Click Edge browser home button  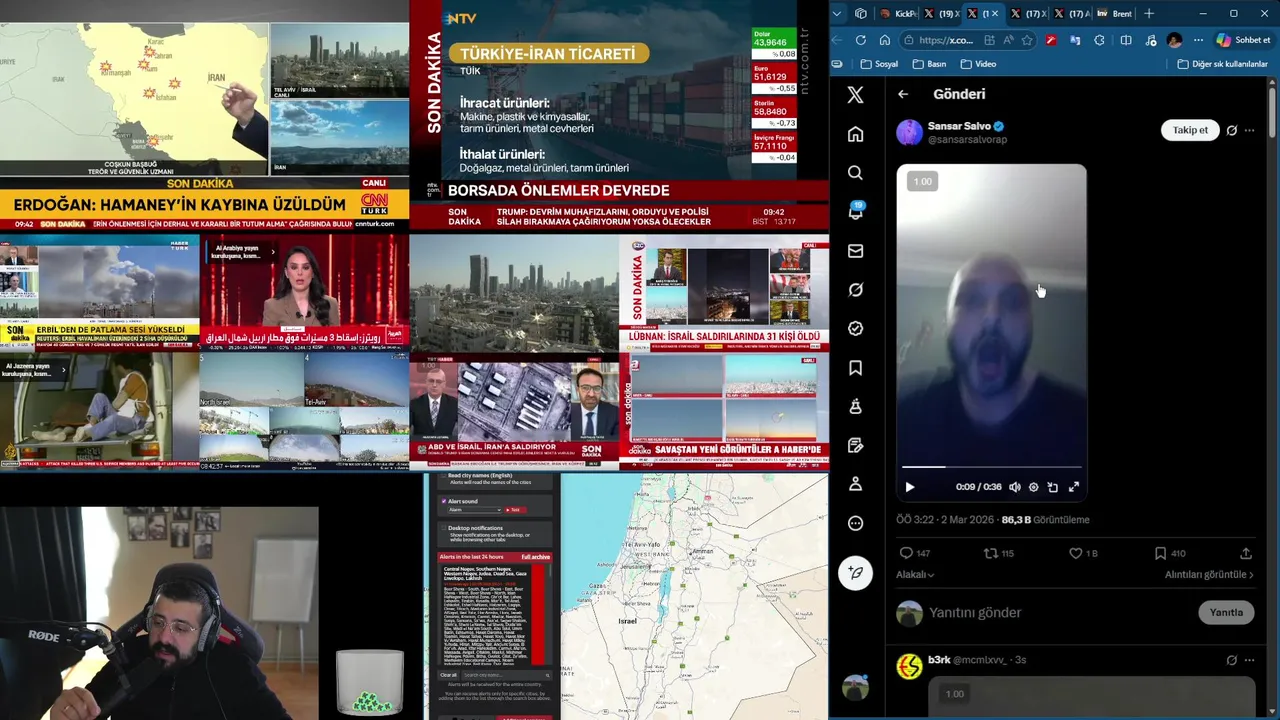tap(885, 40)
